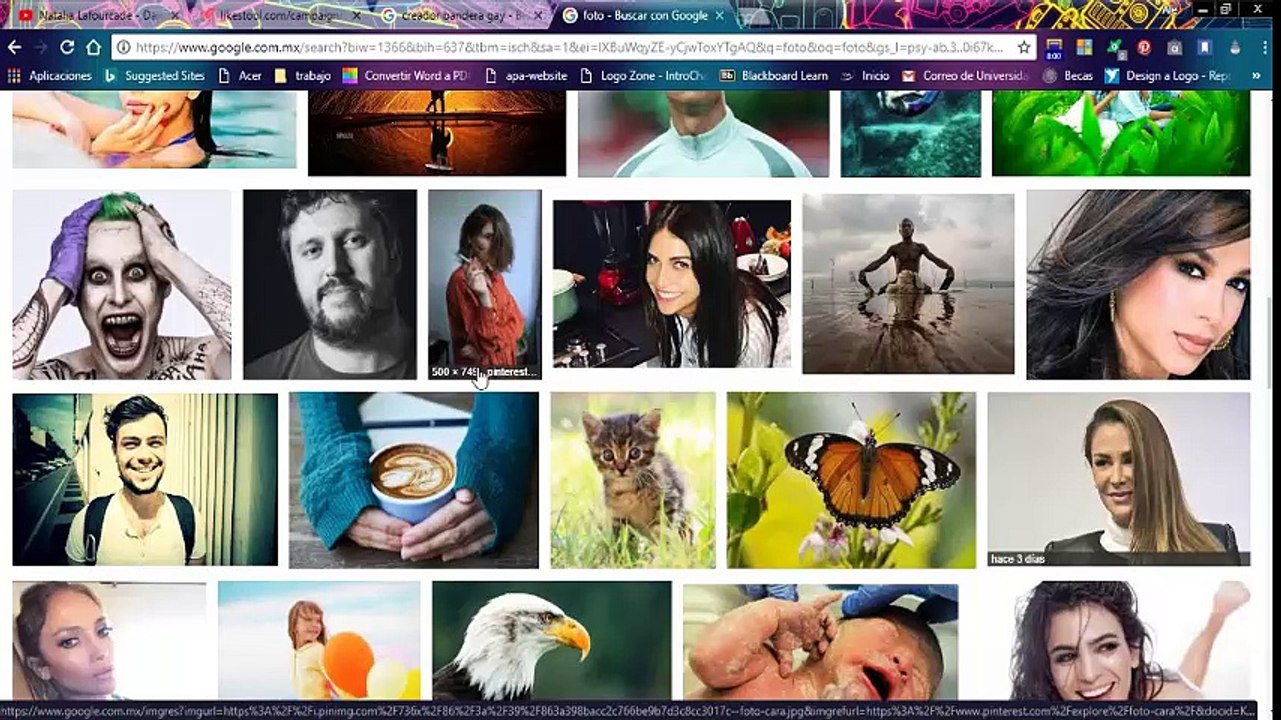
Task: Open the Becas bookmark
Action: [1068, 76]
